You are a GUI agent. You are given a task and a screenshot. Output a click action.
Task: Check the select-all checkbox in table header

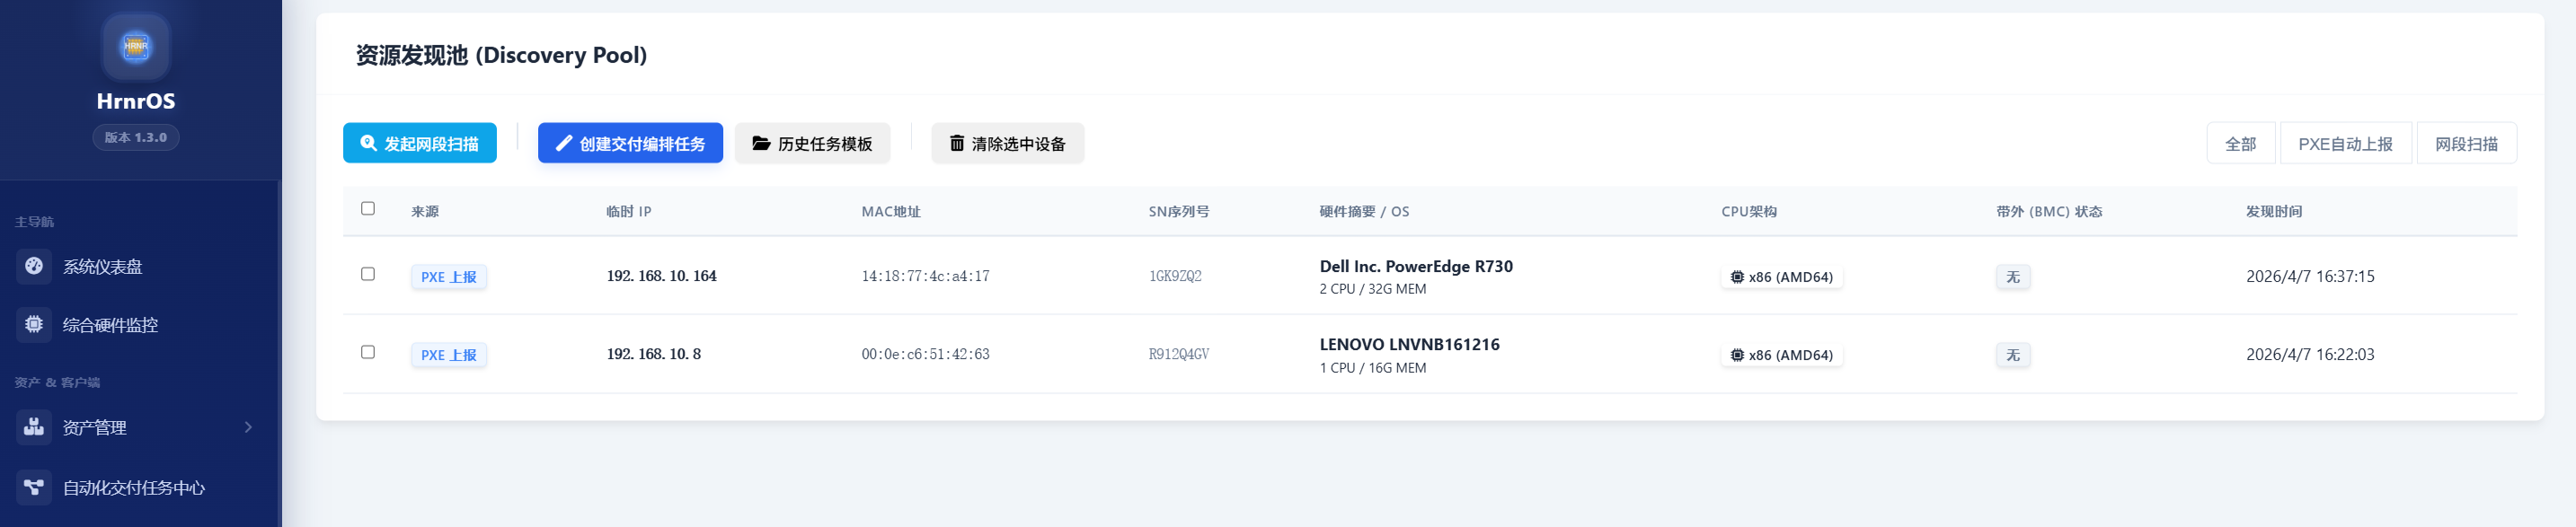(368, 207)
